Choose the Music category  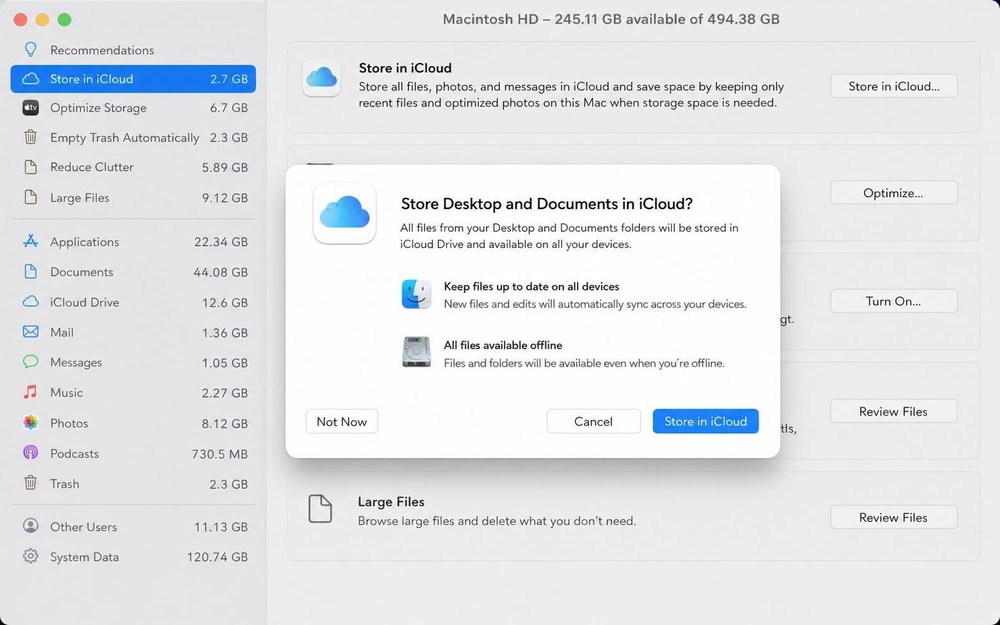(x=133, y=392)
